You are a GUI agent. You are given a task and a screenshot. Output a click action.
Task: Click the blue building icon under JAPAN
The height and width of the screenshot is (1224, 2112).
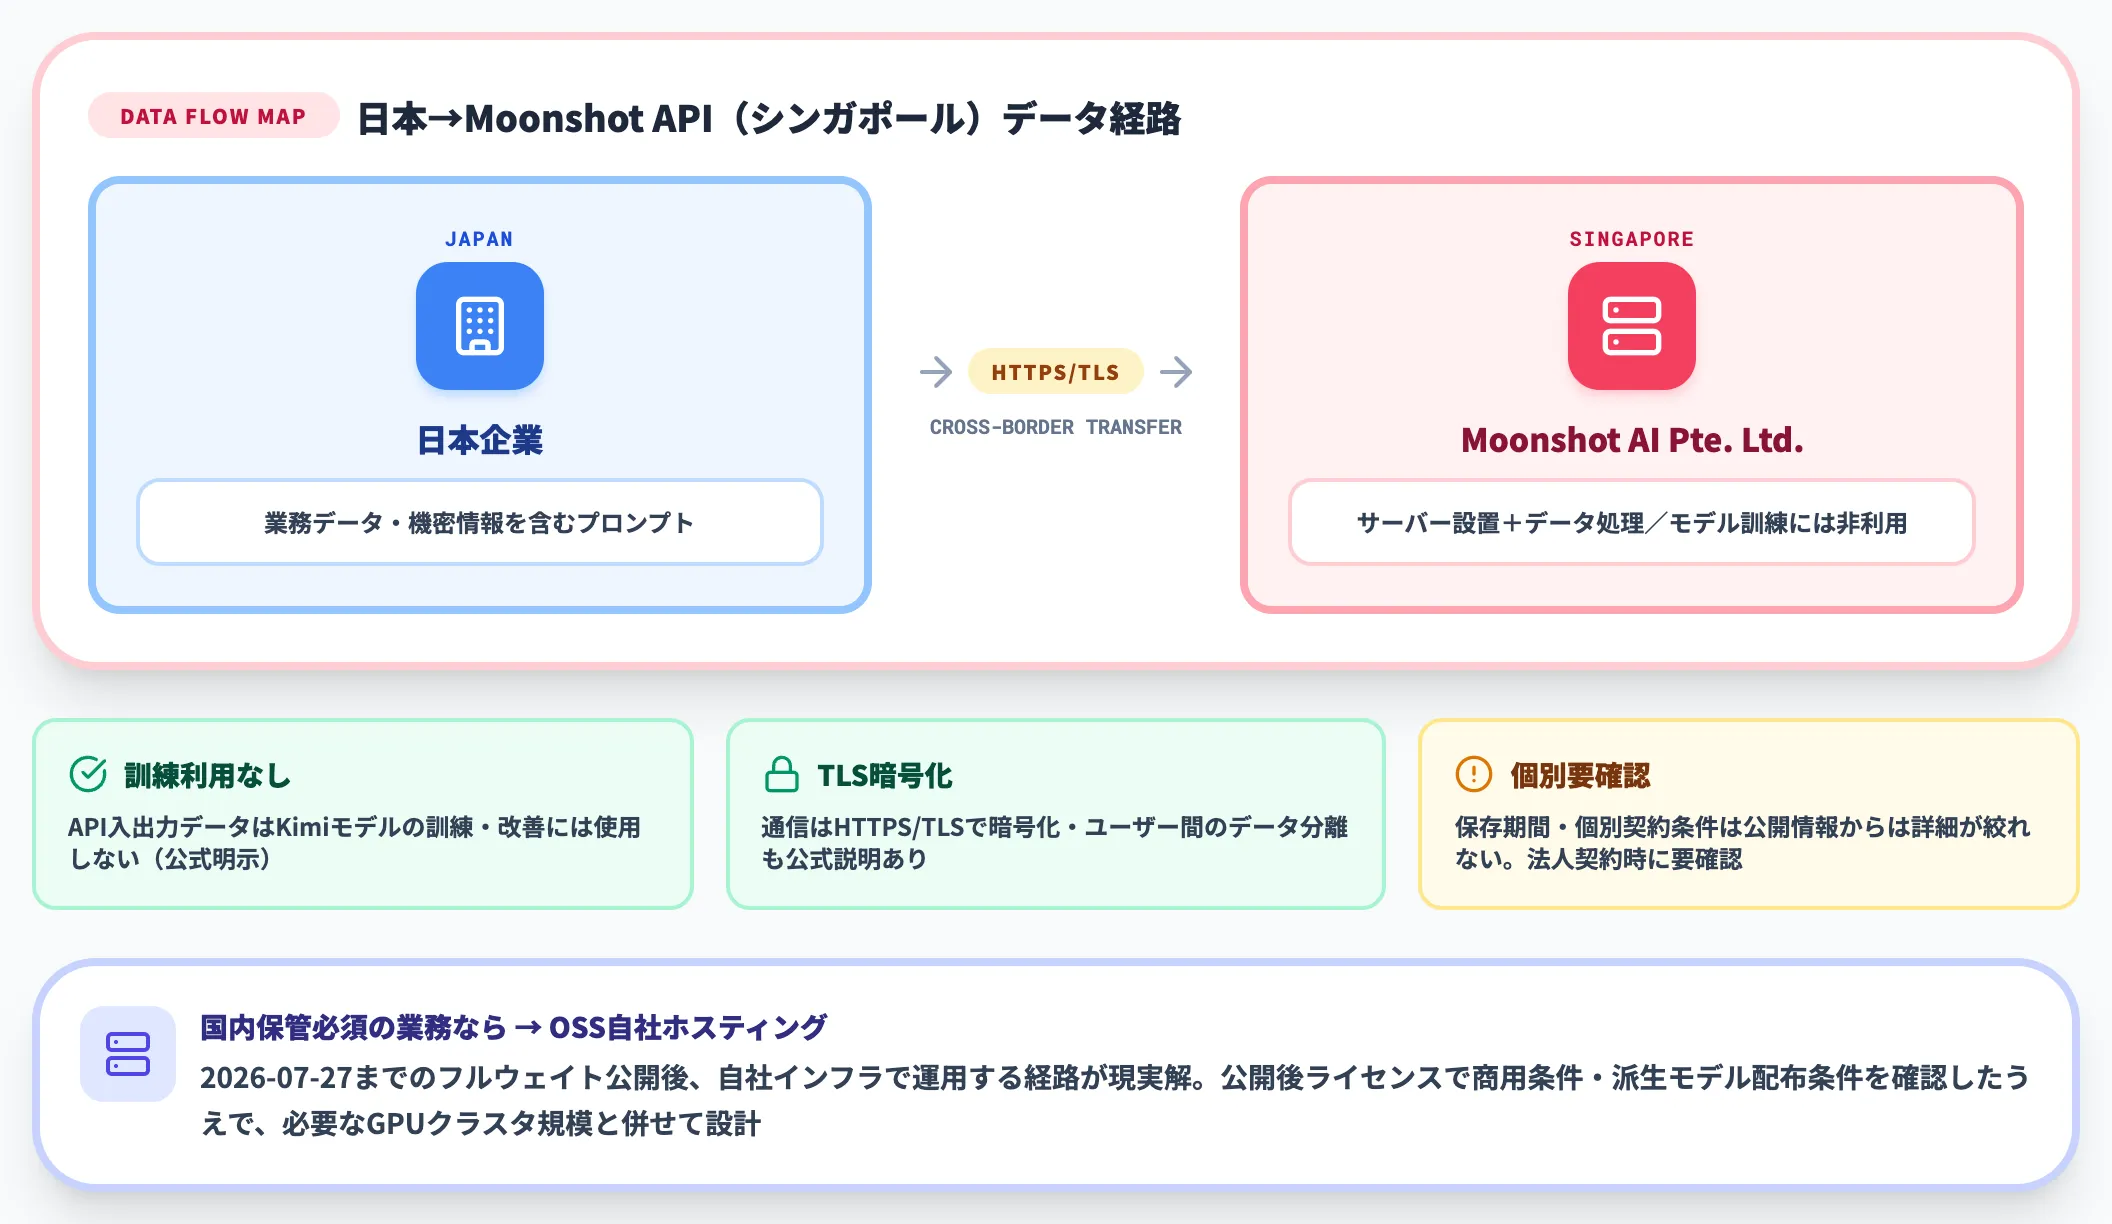coord(480,326)
